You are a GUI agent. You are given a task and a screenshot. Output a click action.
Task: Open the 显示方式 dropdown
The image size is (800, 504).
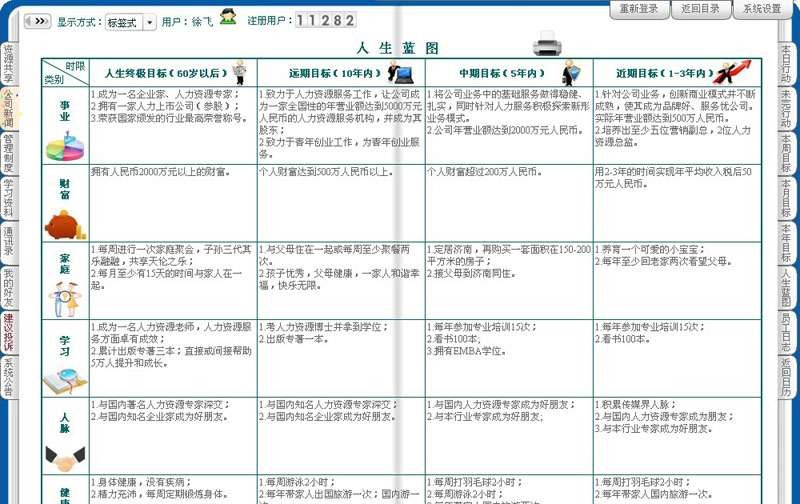click(131, 22)
